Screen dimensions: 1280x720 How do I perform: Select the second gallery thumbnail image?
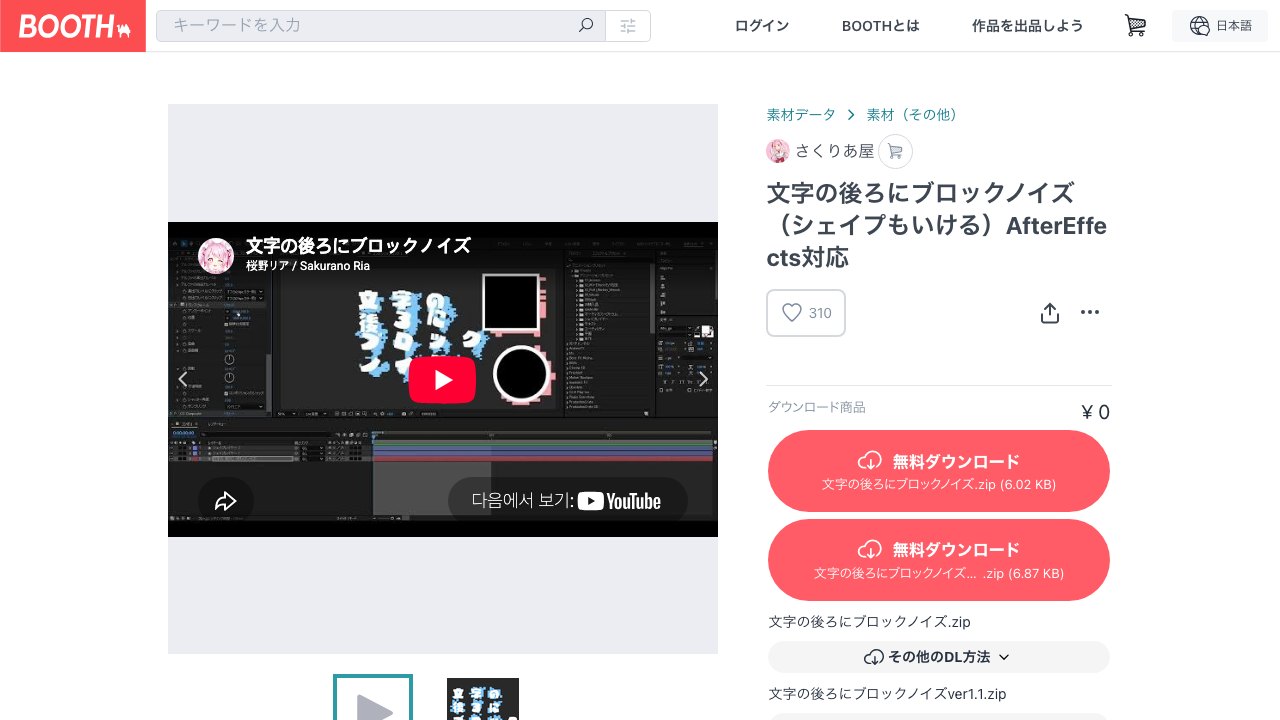tap(483, 699)
